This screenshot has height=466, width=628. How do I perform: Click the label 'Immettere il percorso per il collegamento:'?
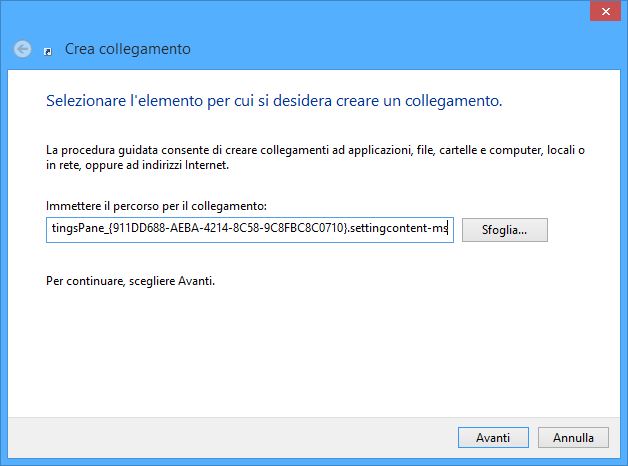coord(156,206)
